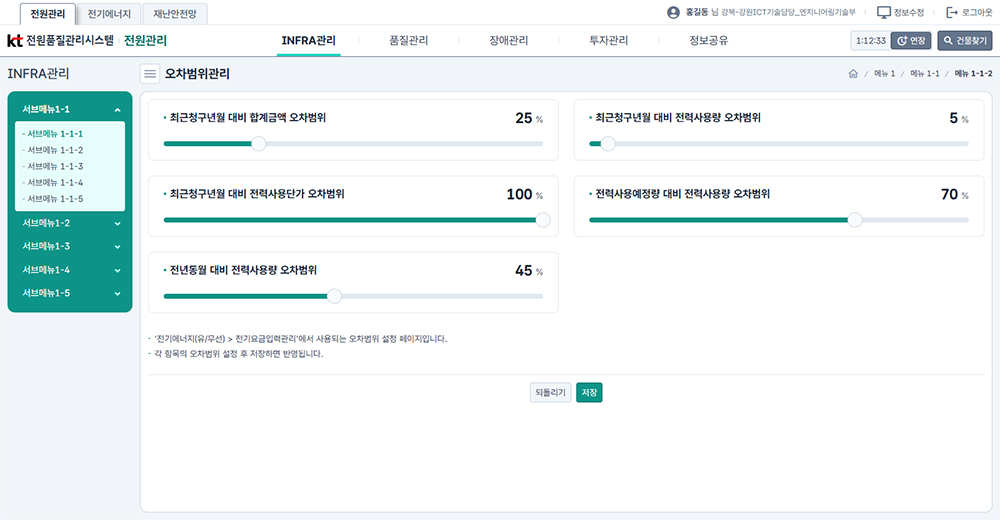The height and width of the screenshot is (520, 1000).
Task: Click the 로그아웃 logout icon
Action: 951,13
